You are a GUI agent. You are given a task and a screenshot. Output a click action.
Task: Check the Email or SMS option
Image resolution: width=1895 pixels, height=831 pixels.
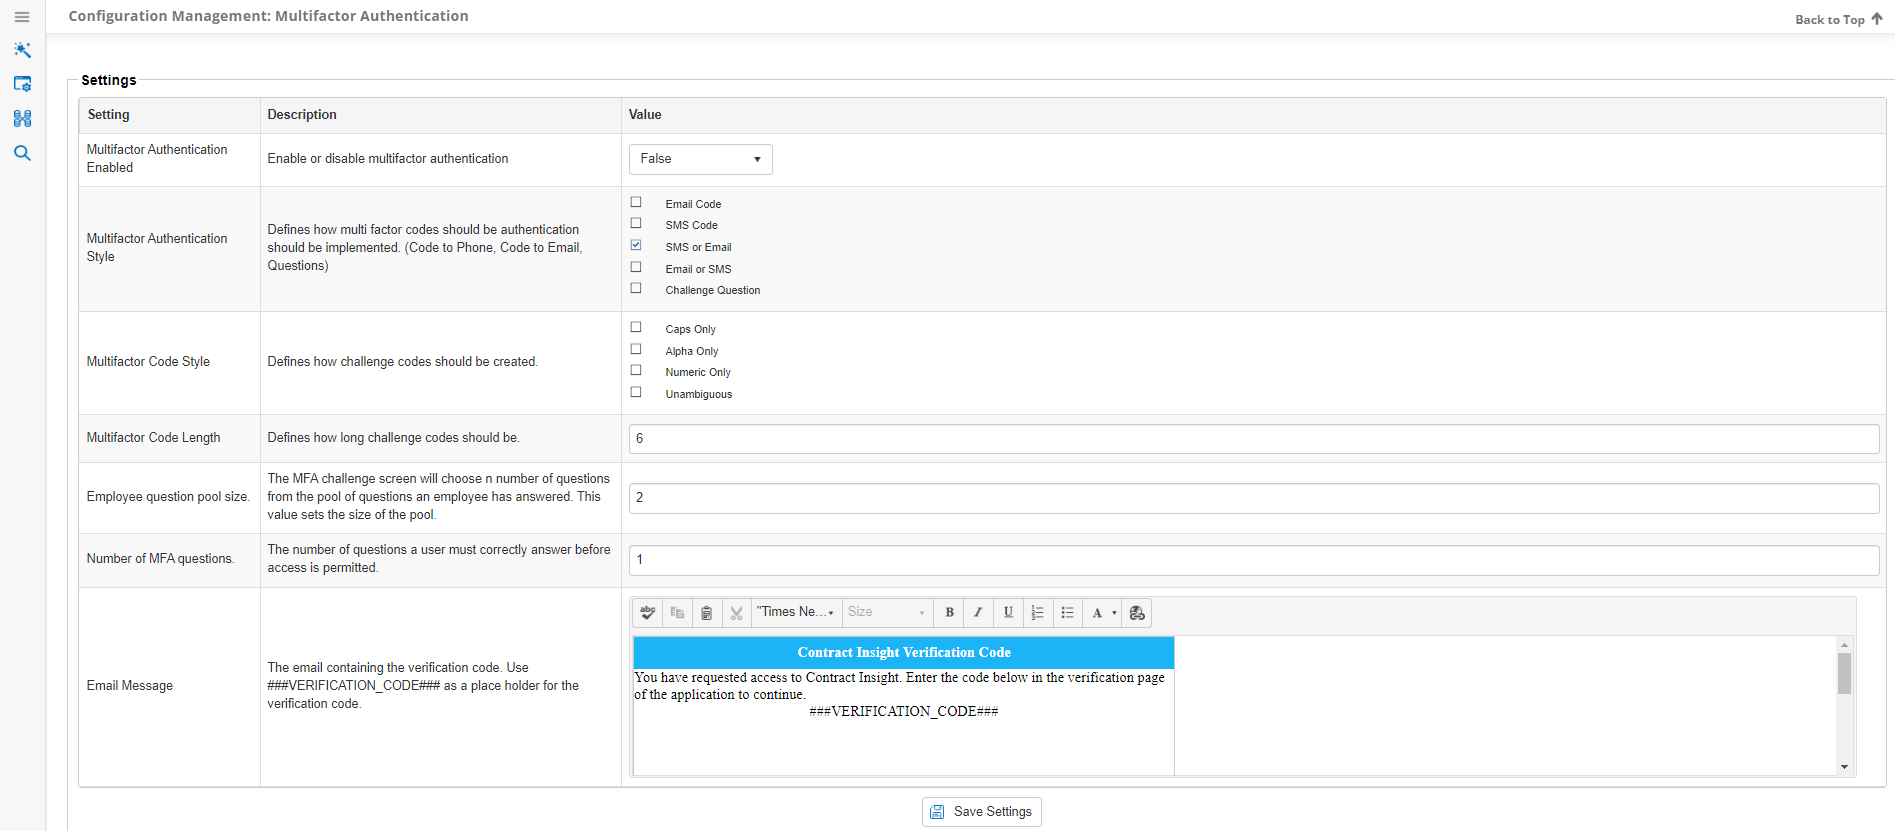coord(636,267)
